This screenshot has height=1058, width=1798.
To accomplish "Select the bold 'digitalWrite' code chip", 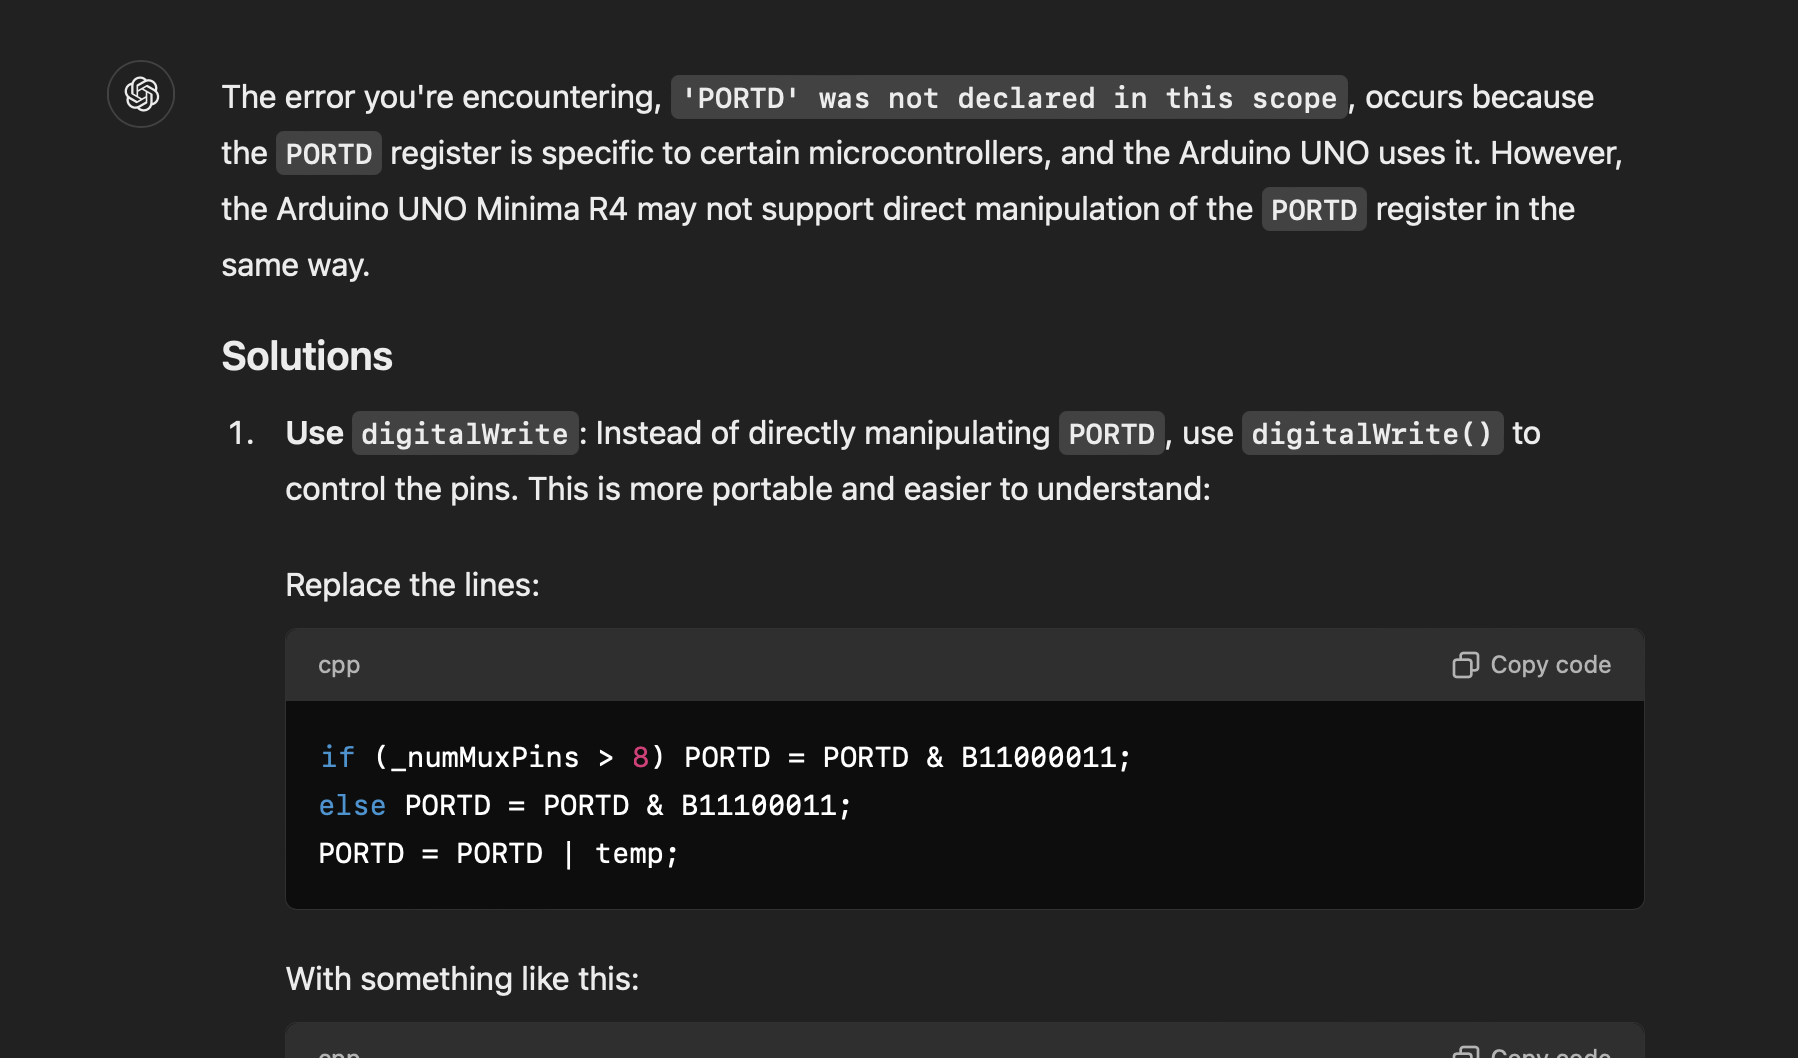I will (464, 434).
